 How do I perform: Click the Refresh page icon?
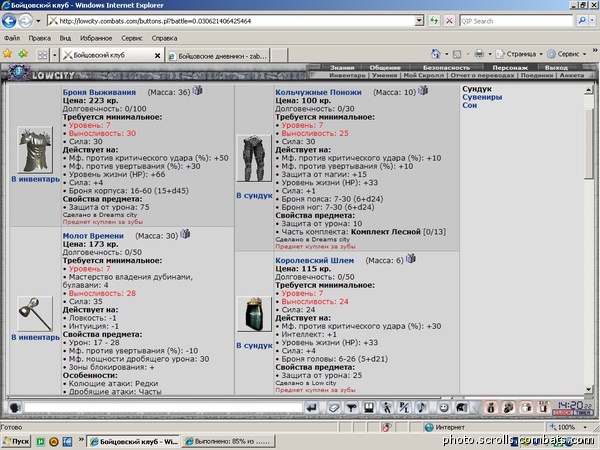[x=434, y=21]
